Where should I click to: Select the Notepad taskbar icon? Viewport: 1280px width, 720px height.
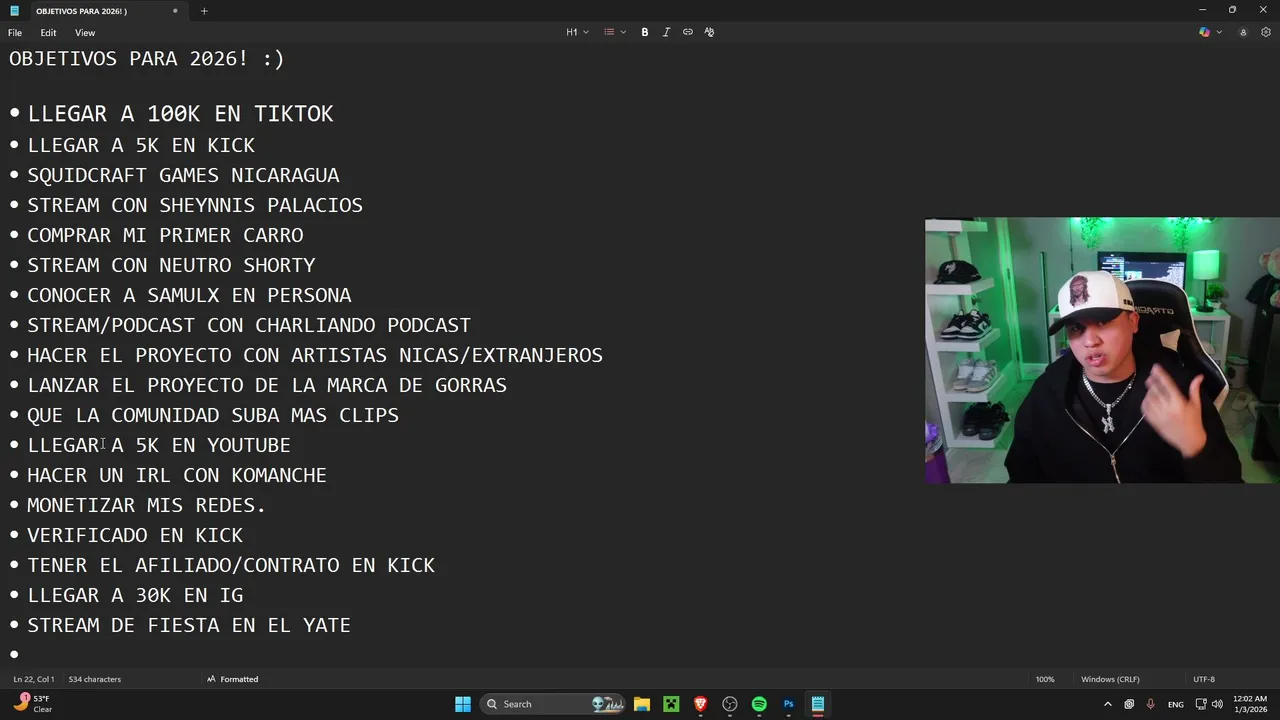[x=818, y=704]
